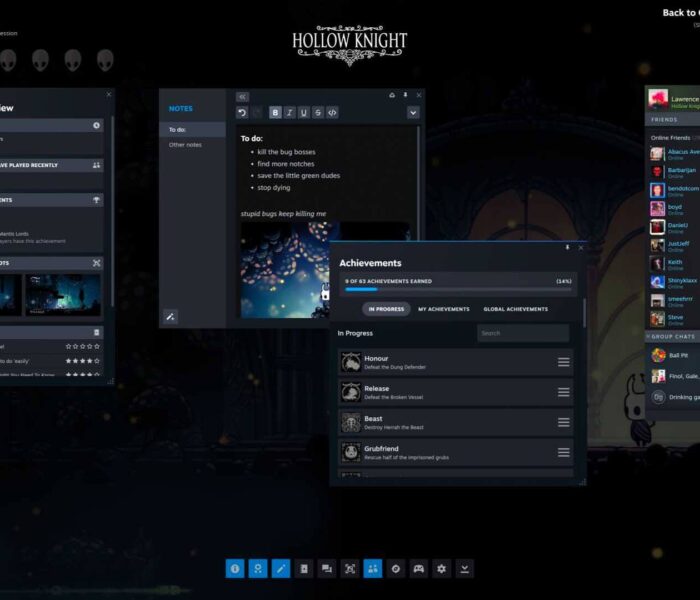Switch to the My Achievements tab
Viewport: 700px width, 600px height.
click(x=444, y=309)
